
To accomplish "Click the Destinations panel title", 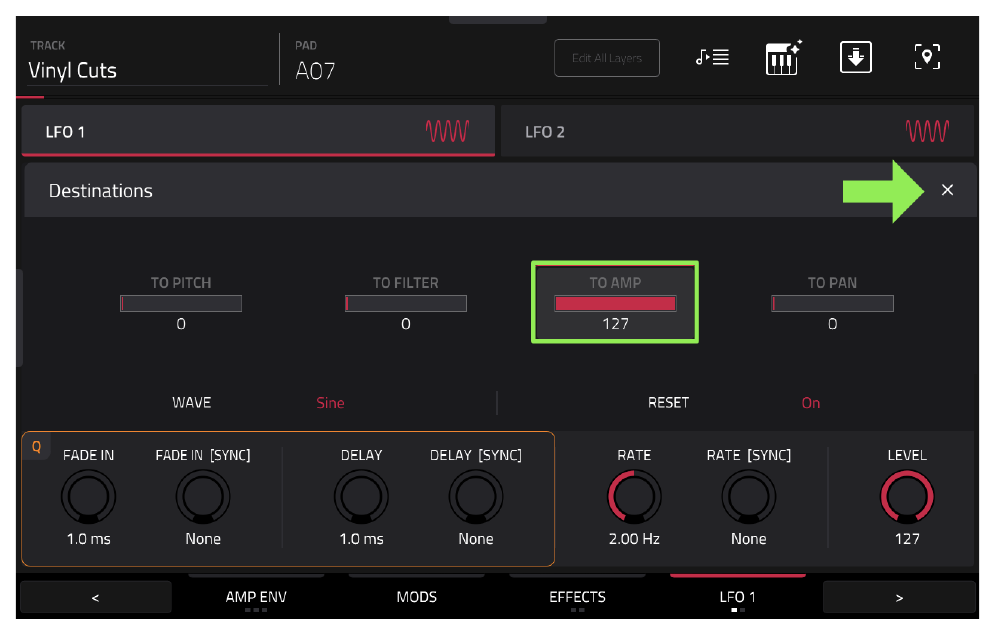I will pyautogui.click(x=100, y=191).
